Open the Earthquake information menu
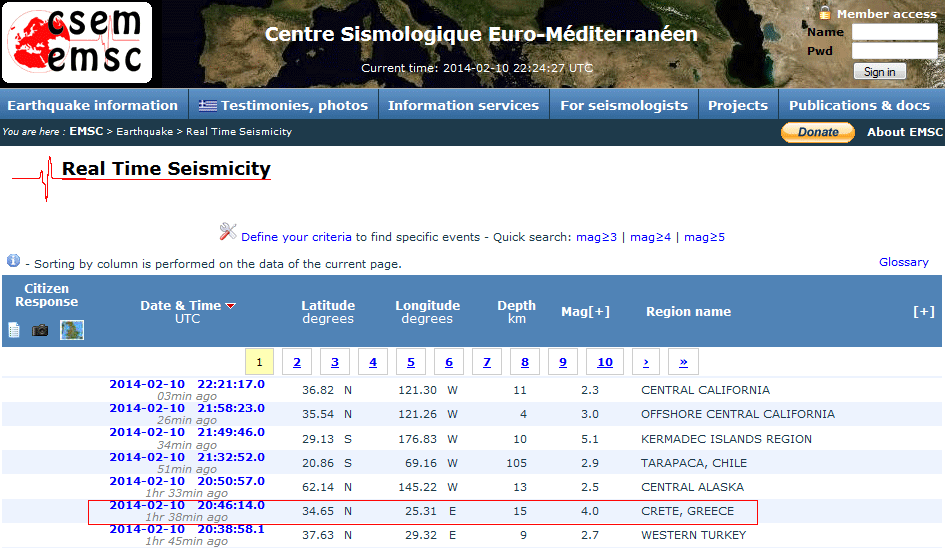This screenshot has width=945, height=548. coord(92,105)
